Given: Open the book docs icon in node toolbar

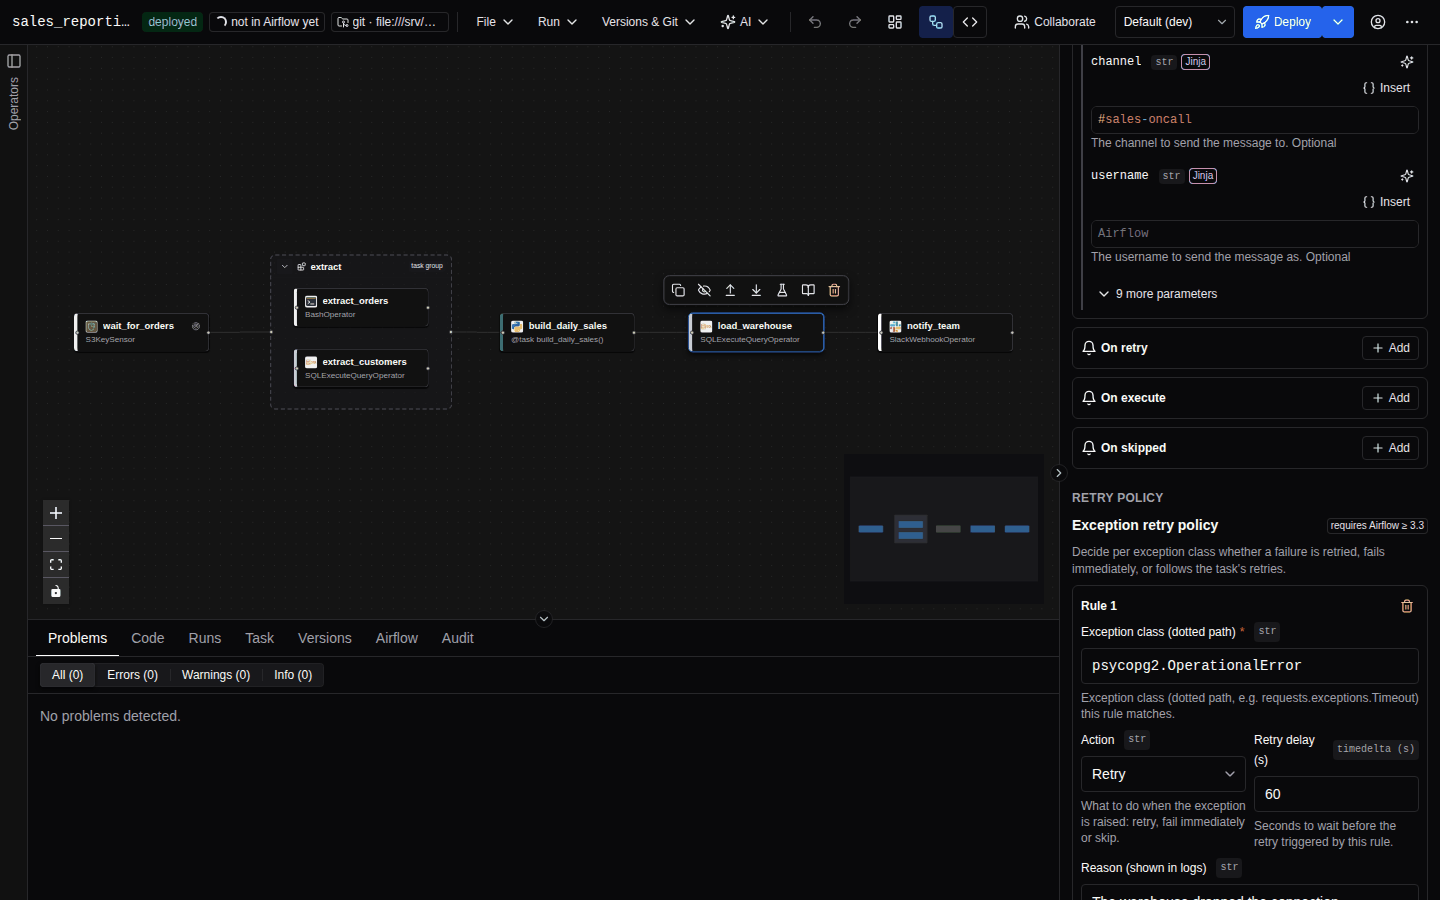Looking at the screenshot, I should tap(808, 290).
